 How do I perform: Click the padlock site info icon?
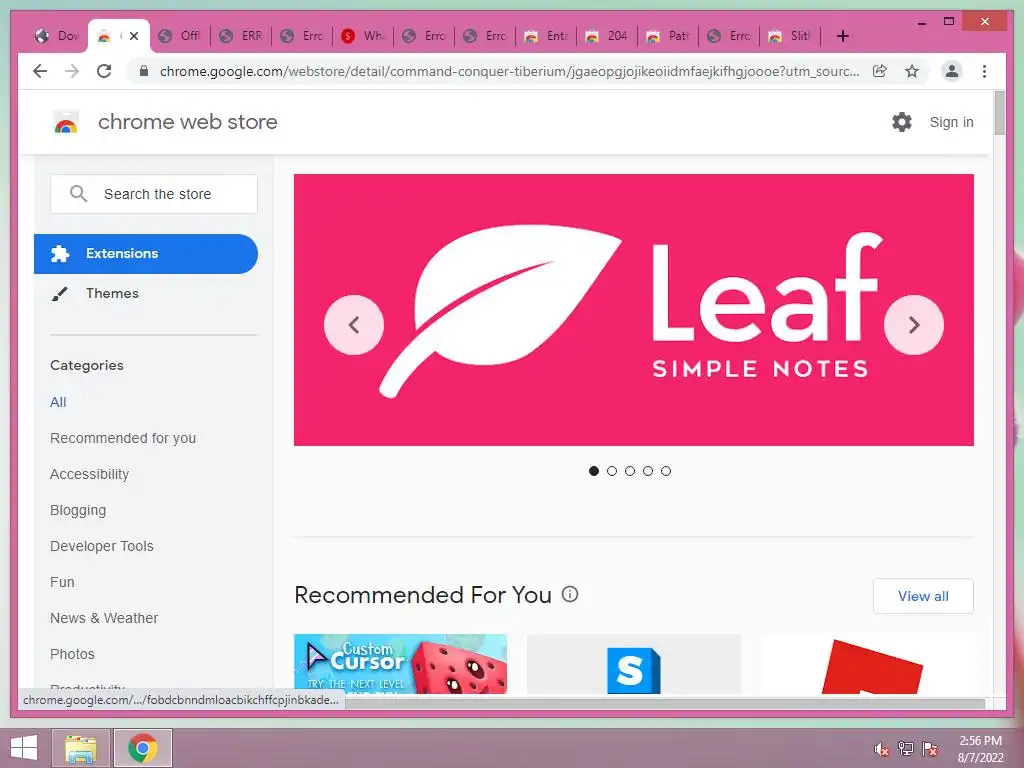pyautogui.click(x=144, y=71)
